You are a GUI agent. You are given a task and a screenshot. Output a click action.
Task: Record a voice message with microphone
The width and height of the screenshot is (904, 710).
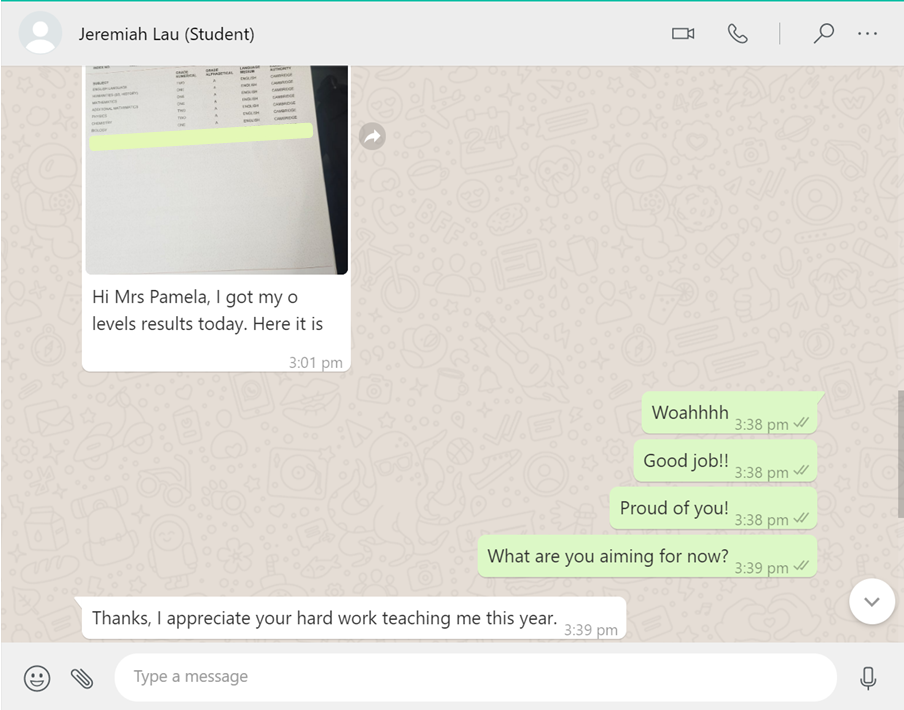(x=868, y=678)
